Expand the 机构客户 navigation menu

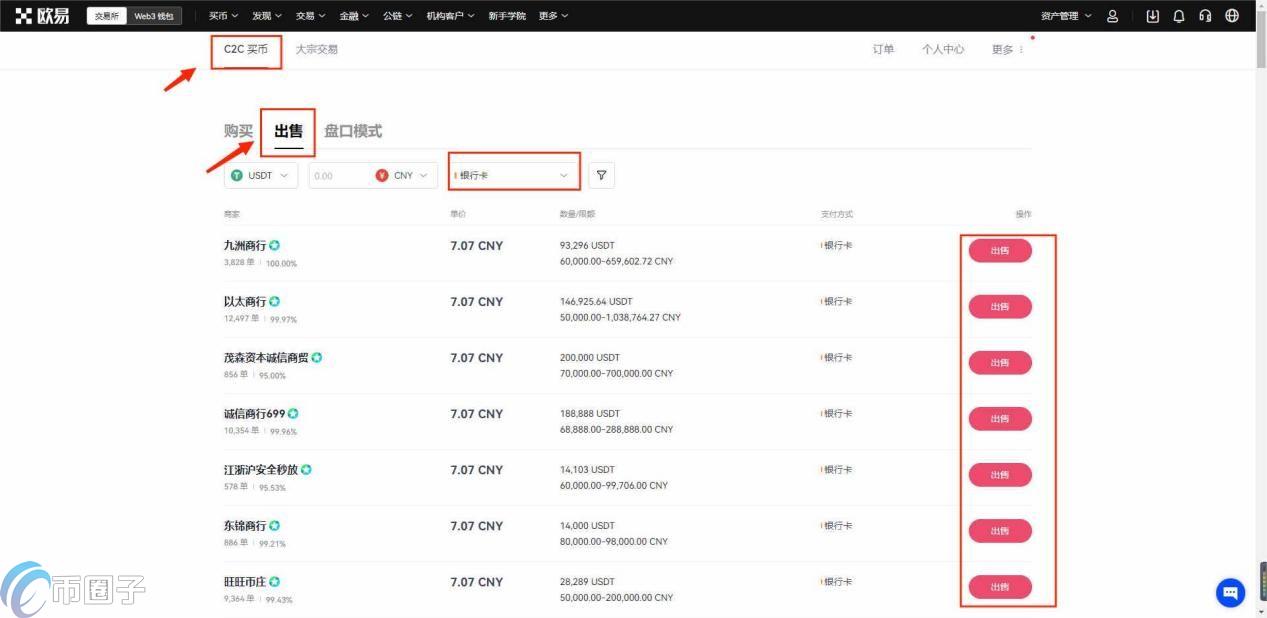pos(451,16)
